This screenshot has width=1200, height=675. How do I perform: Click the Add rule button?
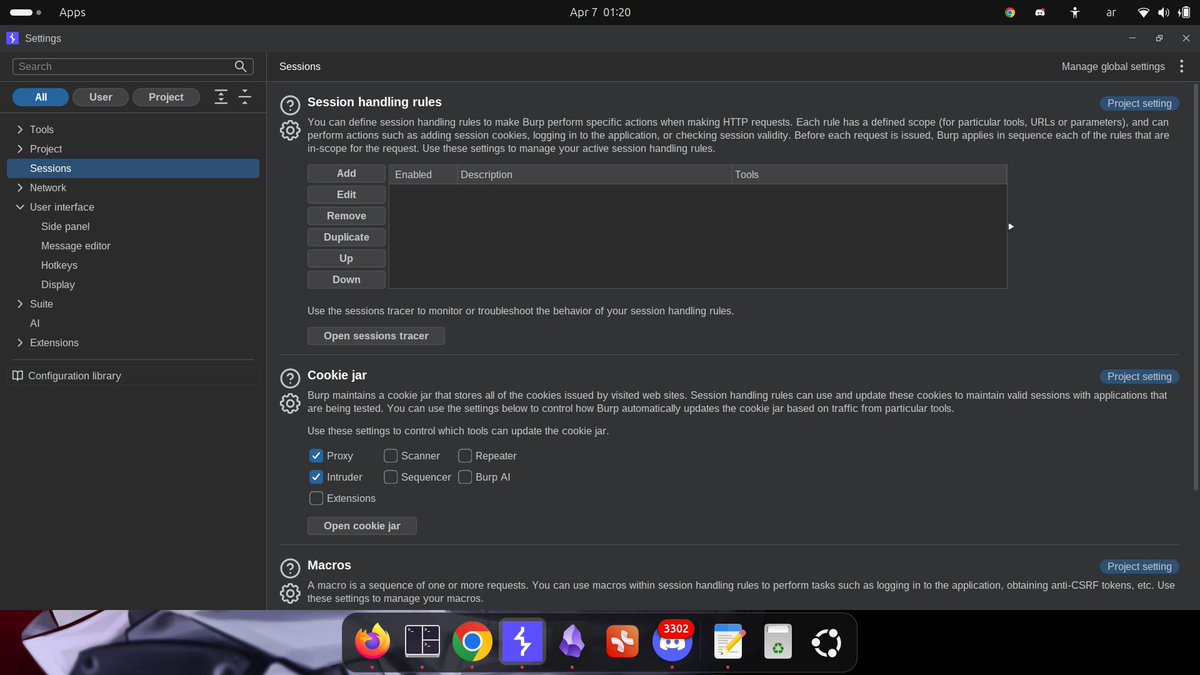pos(346,173)
